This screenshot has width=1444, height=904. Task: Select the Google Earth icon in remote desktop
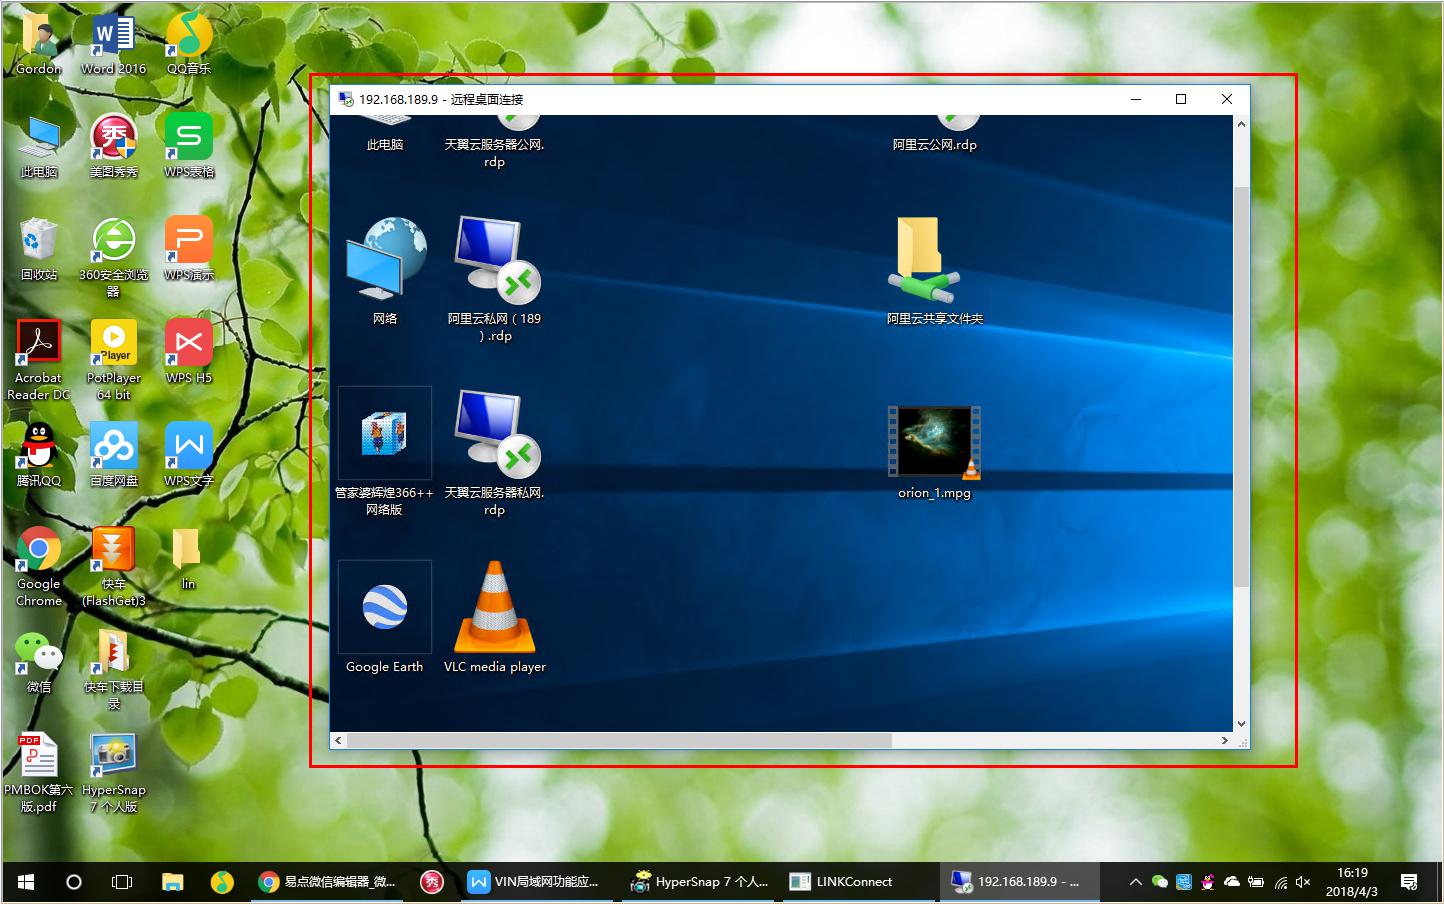tap(385, 610)
